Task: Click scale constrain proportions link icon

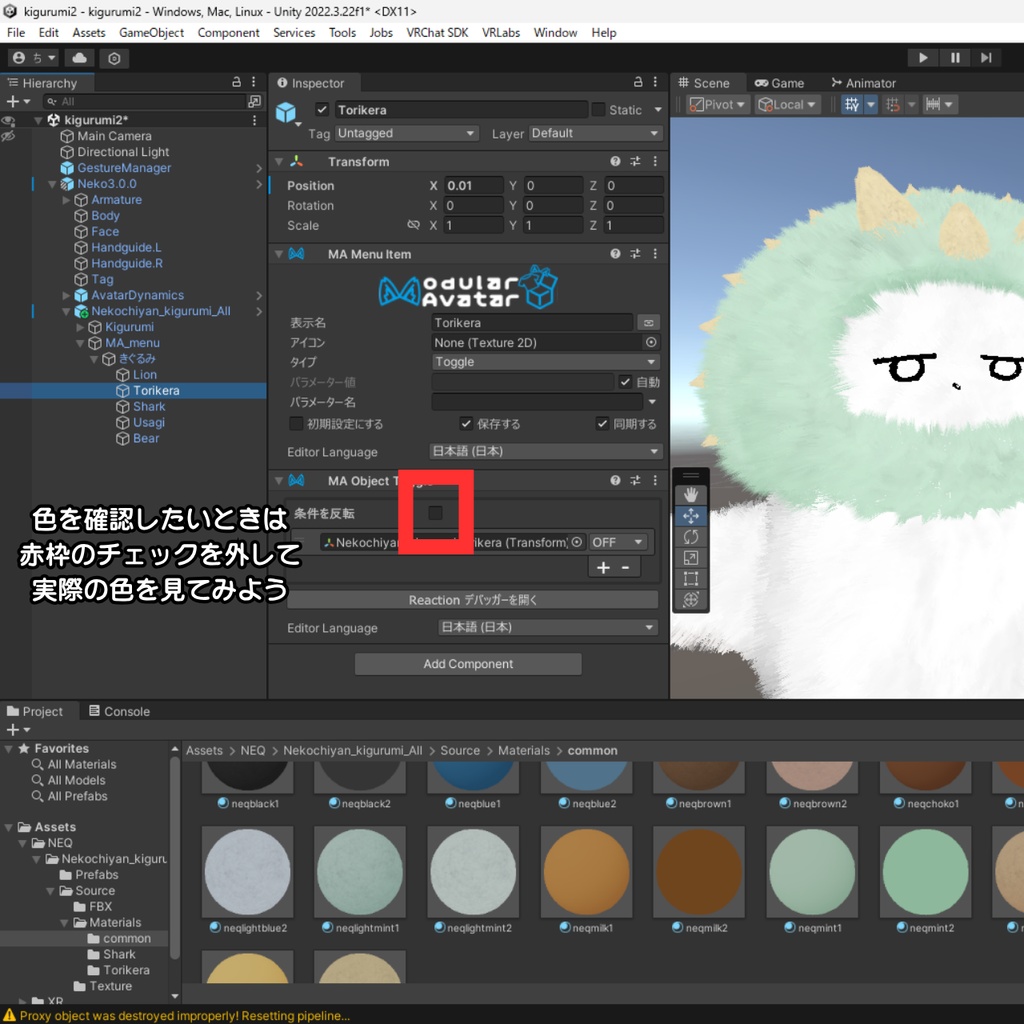Action: point(413,225)
